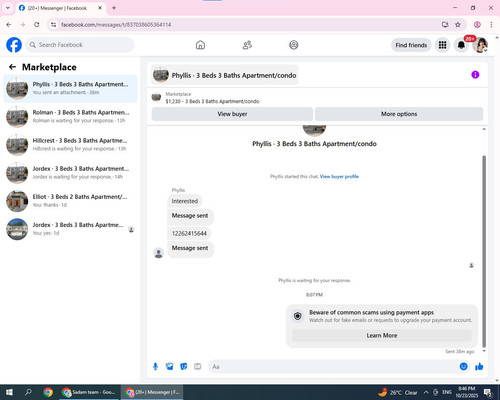Image resolution: width=500 pixels, height=400 pixels.
Task: Choose a GIF icon
Action: [x=198, y=367]
